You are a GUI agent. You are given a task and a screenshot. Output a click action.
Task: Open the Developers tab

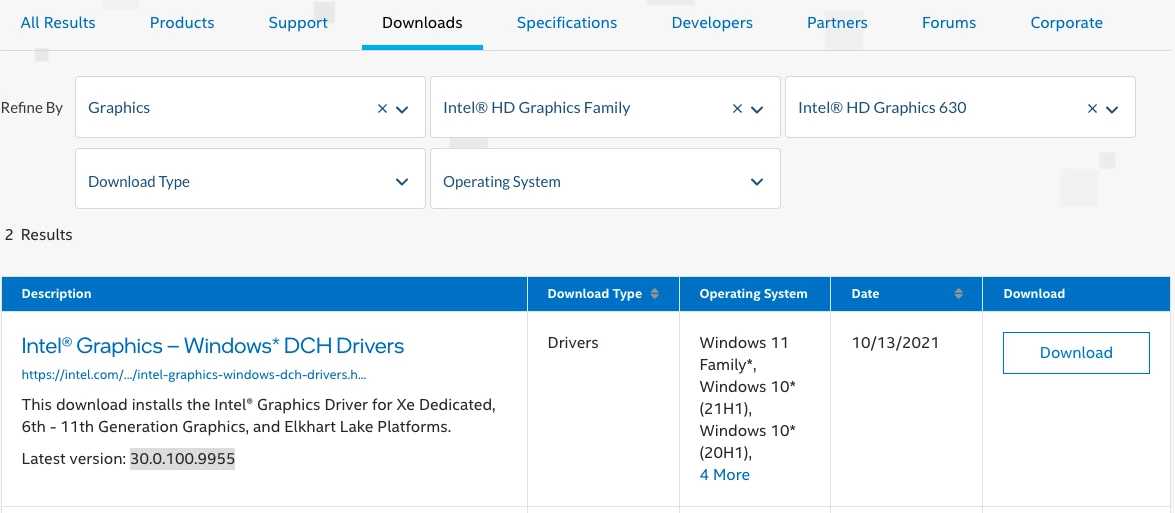(712, 22)
